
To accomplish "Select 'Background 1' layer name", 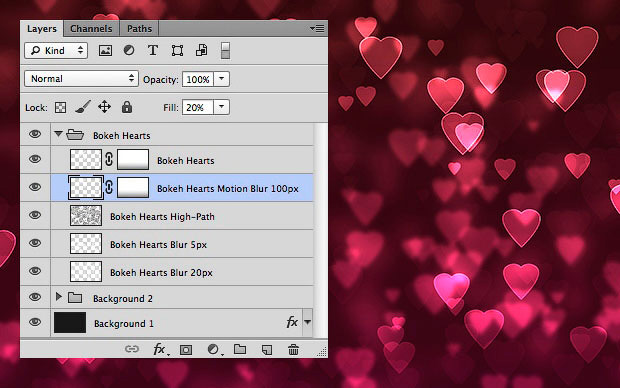I will tap(123, 324).
